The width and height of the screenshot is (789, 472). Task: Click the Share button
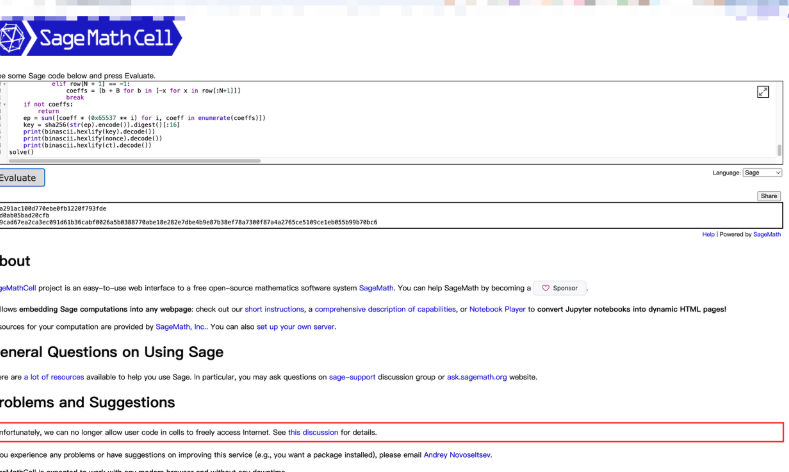pos(769,196)
